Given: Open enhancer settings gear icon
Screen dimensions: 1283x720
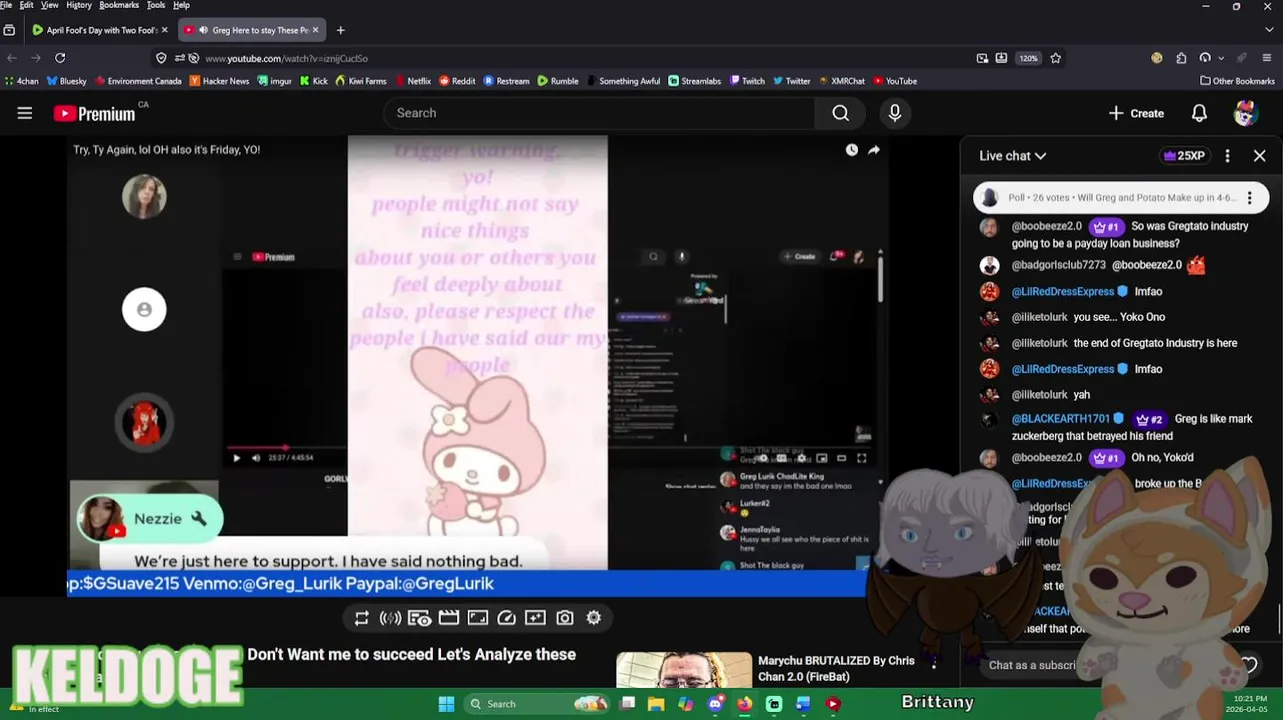Looking at the screenshot, I should [x=594, y=618].
